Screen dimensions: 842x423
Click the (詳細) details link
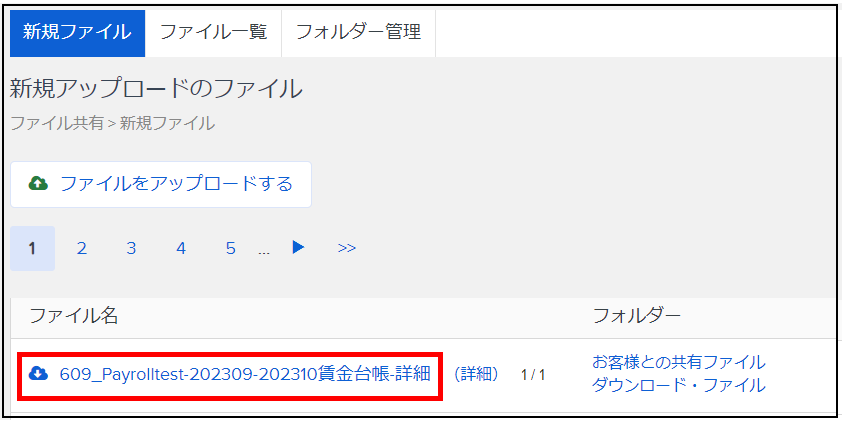(x=477, y=374)
